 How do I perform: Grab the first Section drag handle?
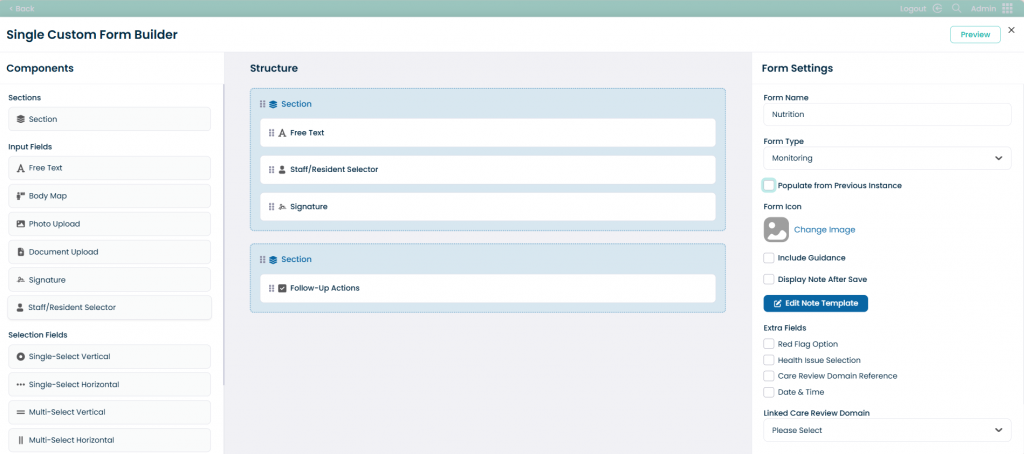tap(263, 104)
